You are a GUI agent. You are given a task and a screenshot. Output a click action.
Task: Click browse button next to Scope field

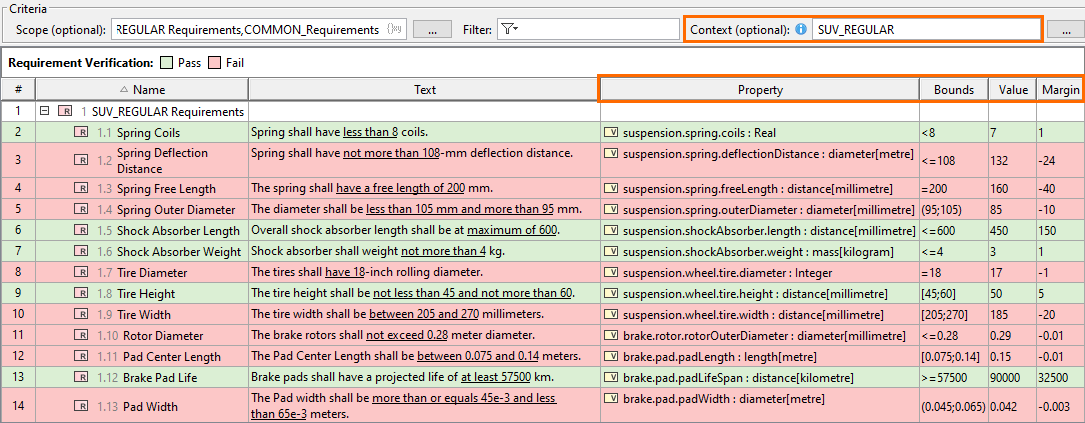click(x=432, y=30)
